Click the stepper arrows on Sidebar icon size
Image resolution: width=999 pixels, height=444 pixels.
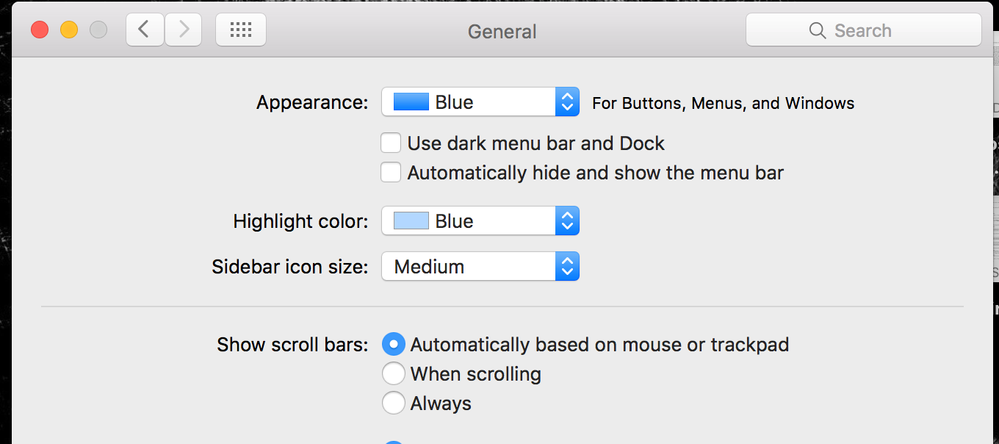(x=567, y=266)
